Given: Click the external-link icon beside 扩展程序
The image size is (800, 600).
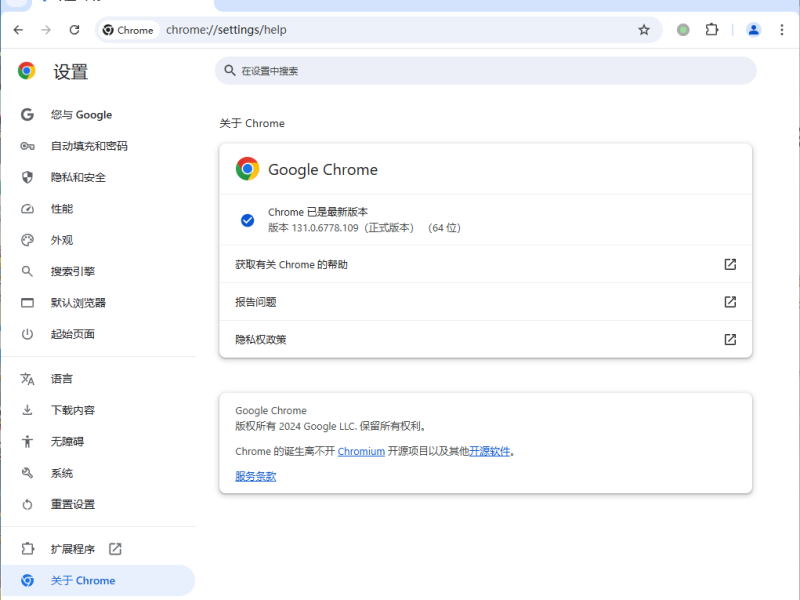Looking at the screenshot, I should pos(115,549).
